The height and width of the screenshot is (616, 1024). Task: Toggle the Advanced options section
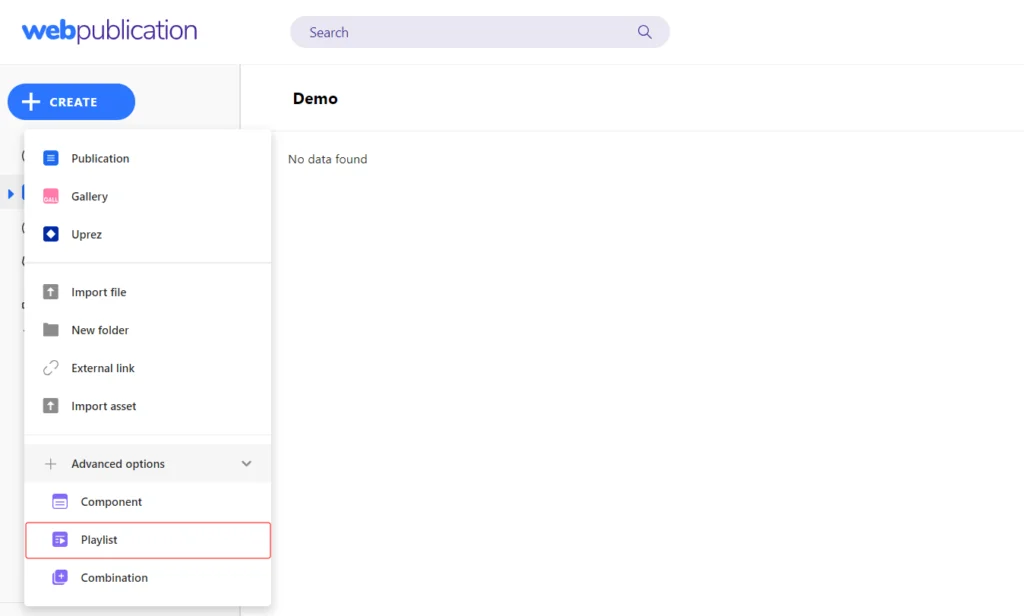(148, 464)
